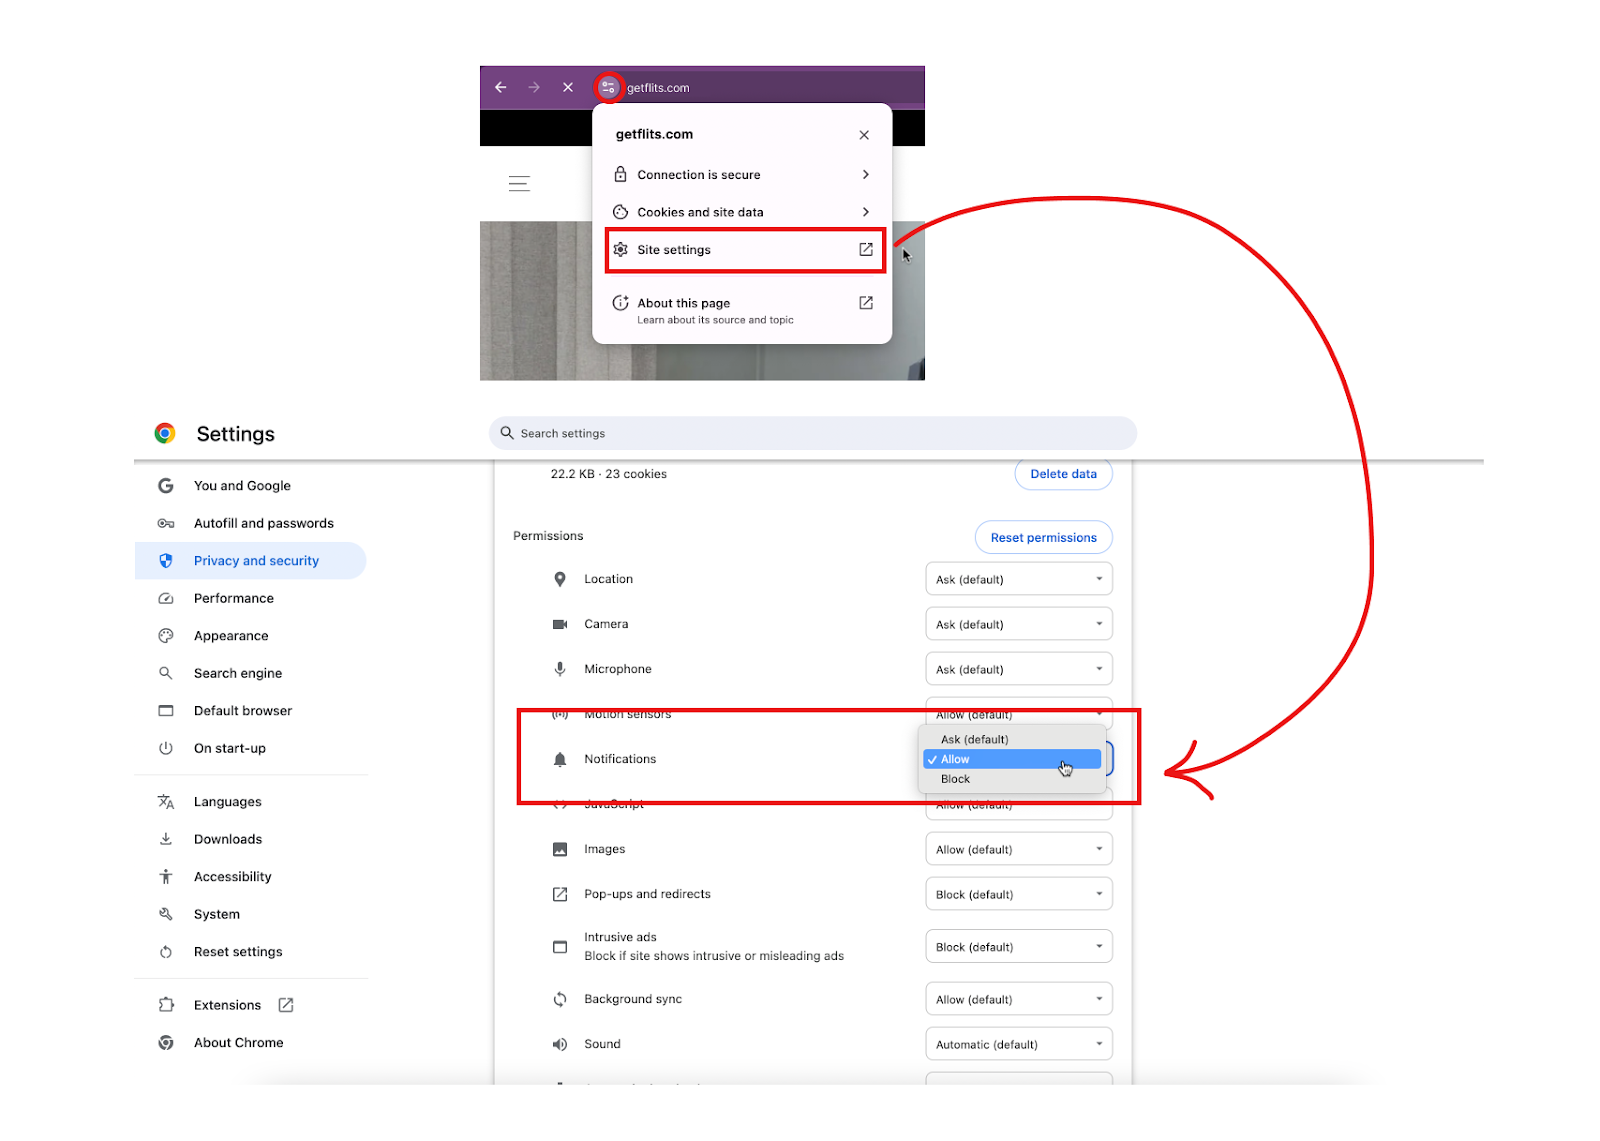Click the cookie icon in site popup

pos(620,212)
